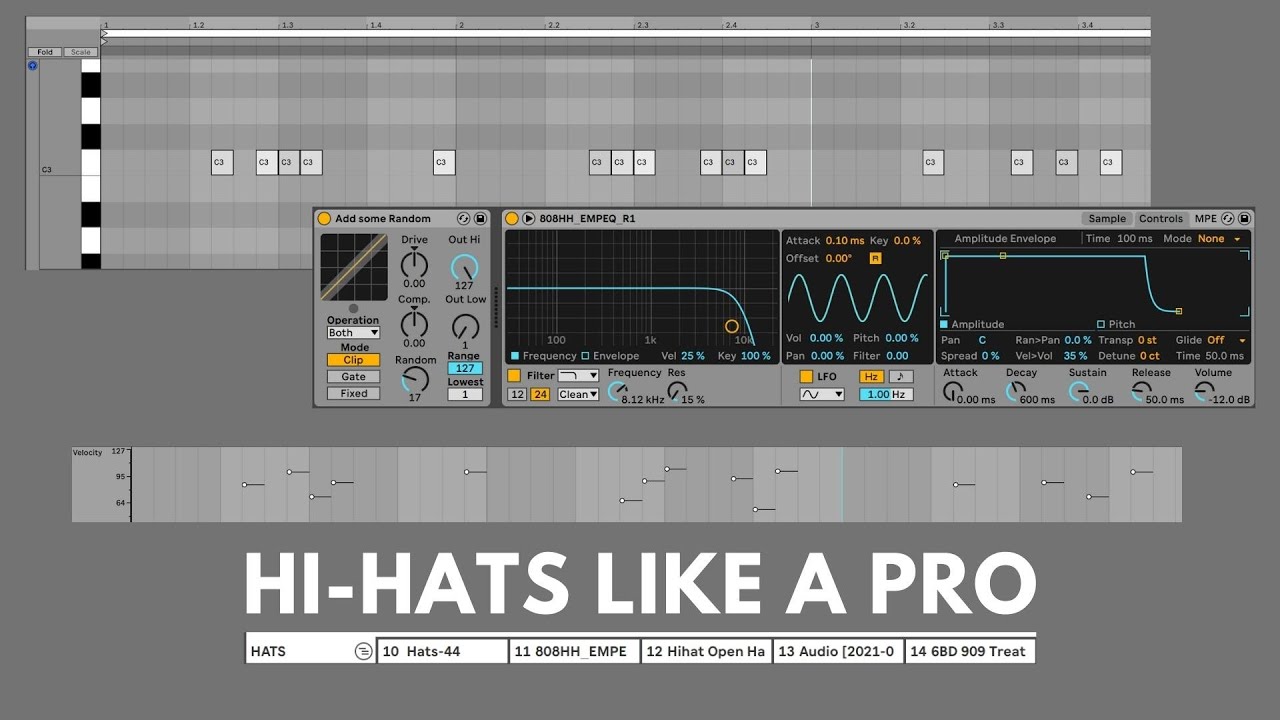Click the filter Frequency knob
This screenshot has height=720, width=1280.
(616, 391)
